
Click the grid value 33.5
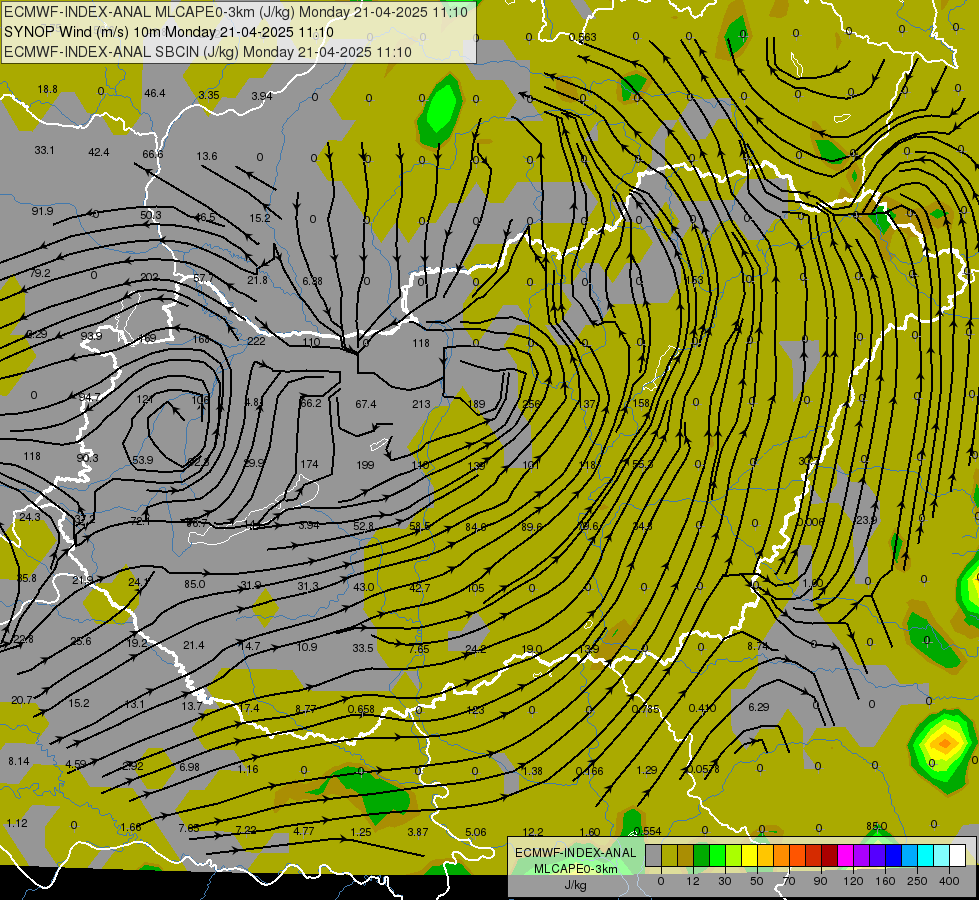[363, 648]
